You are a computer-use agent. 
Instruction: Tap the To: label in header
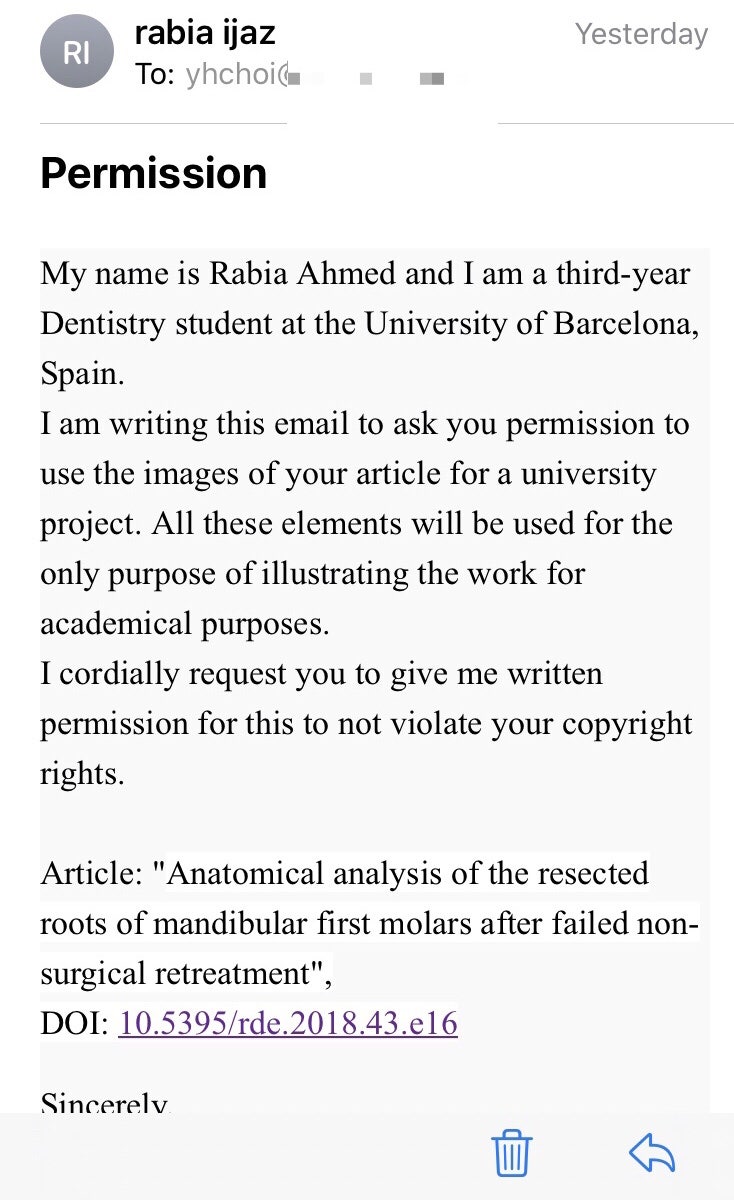[x=155, y=75]
